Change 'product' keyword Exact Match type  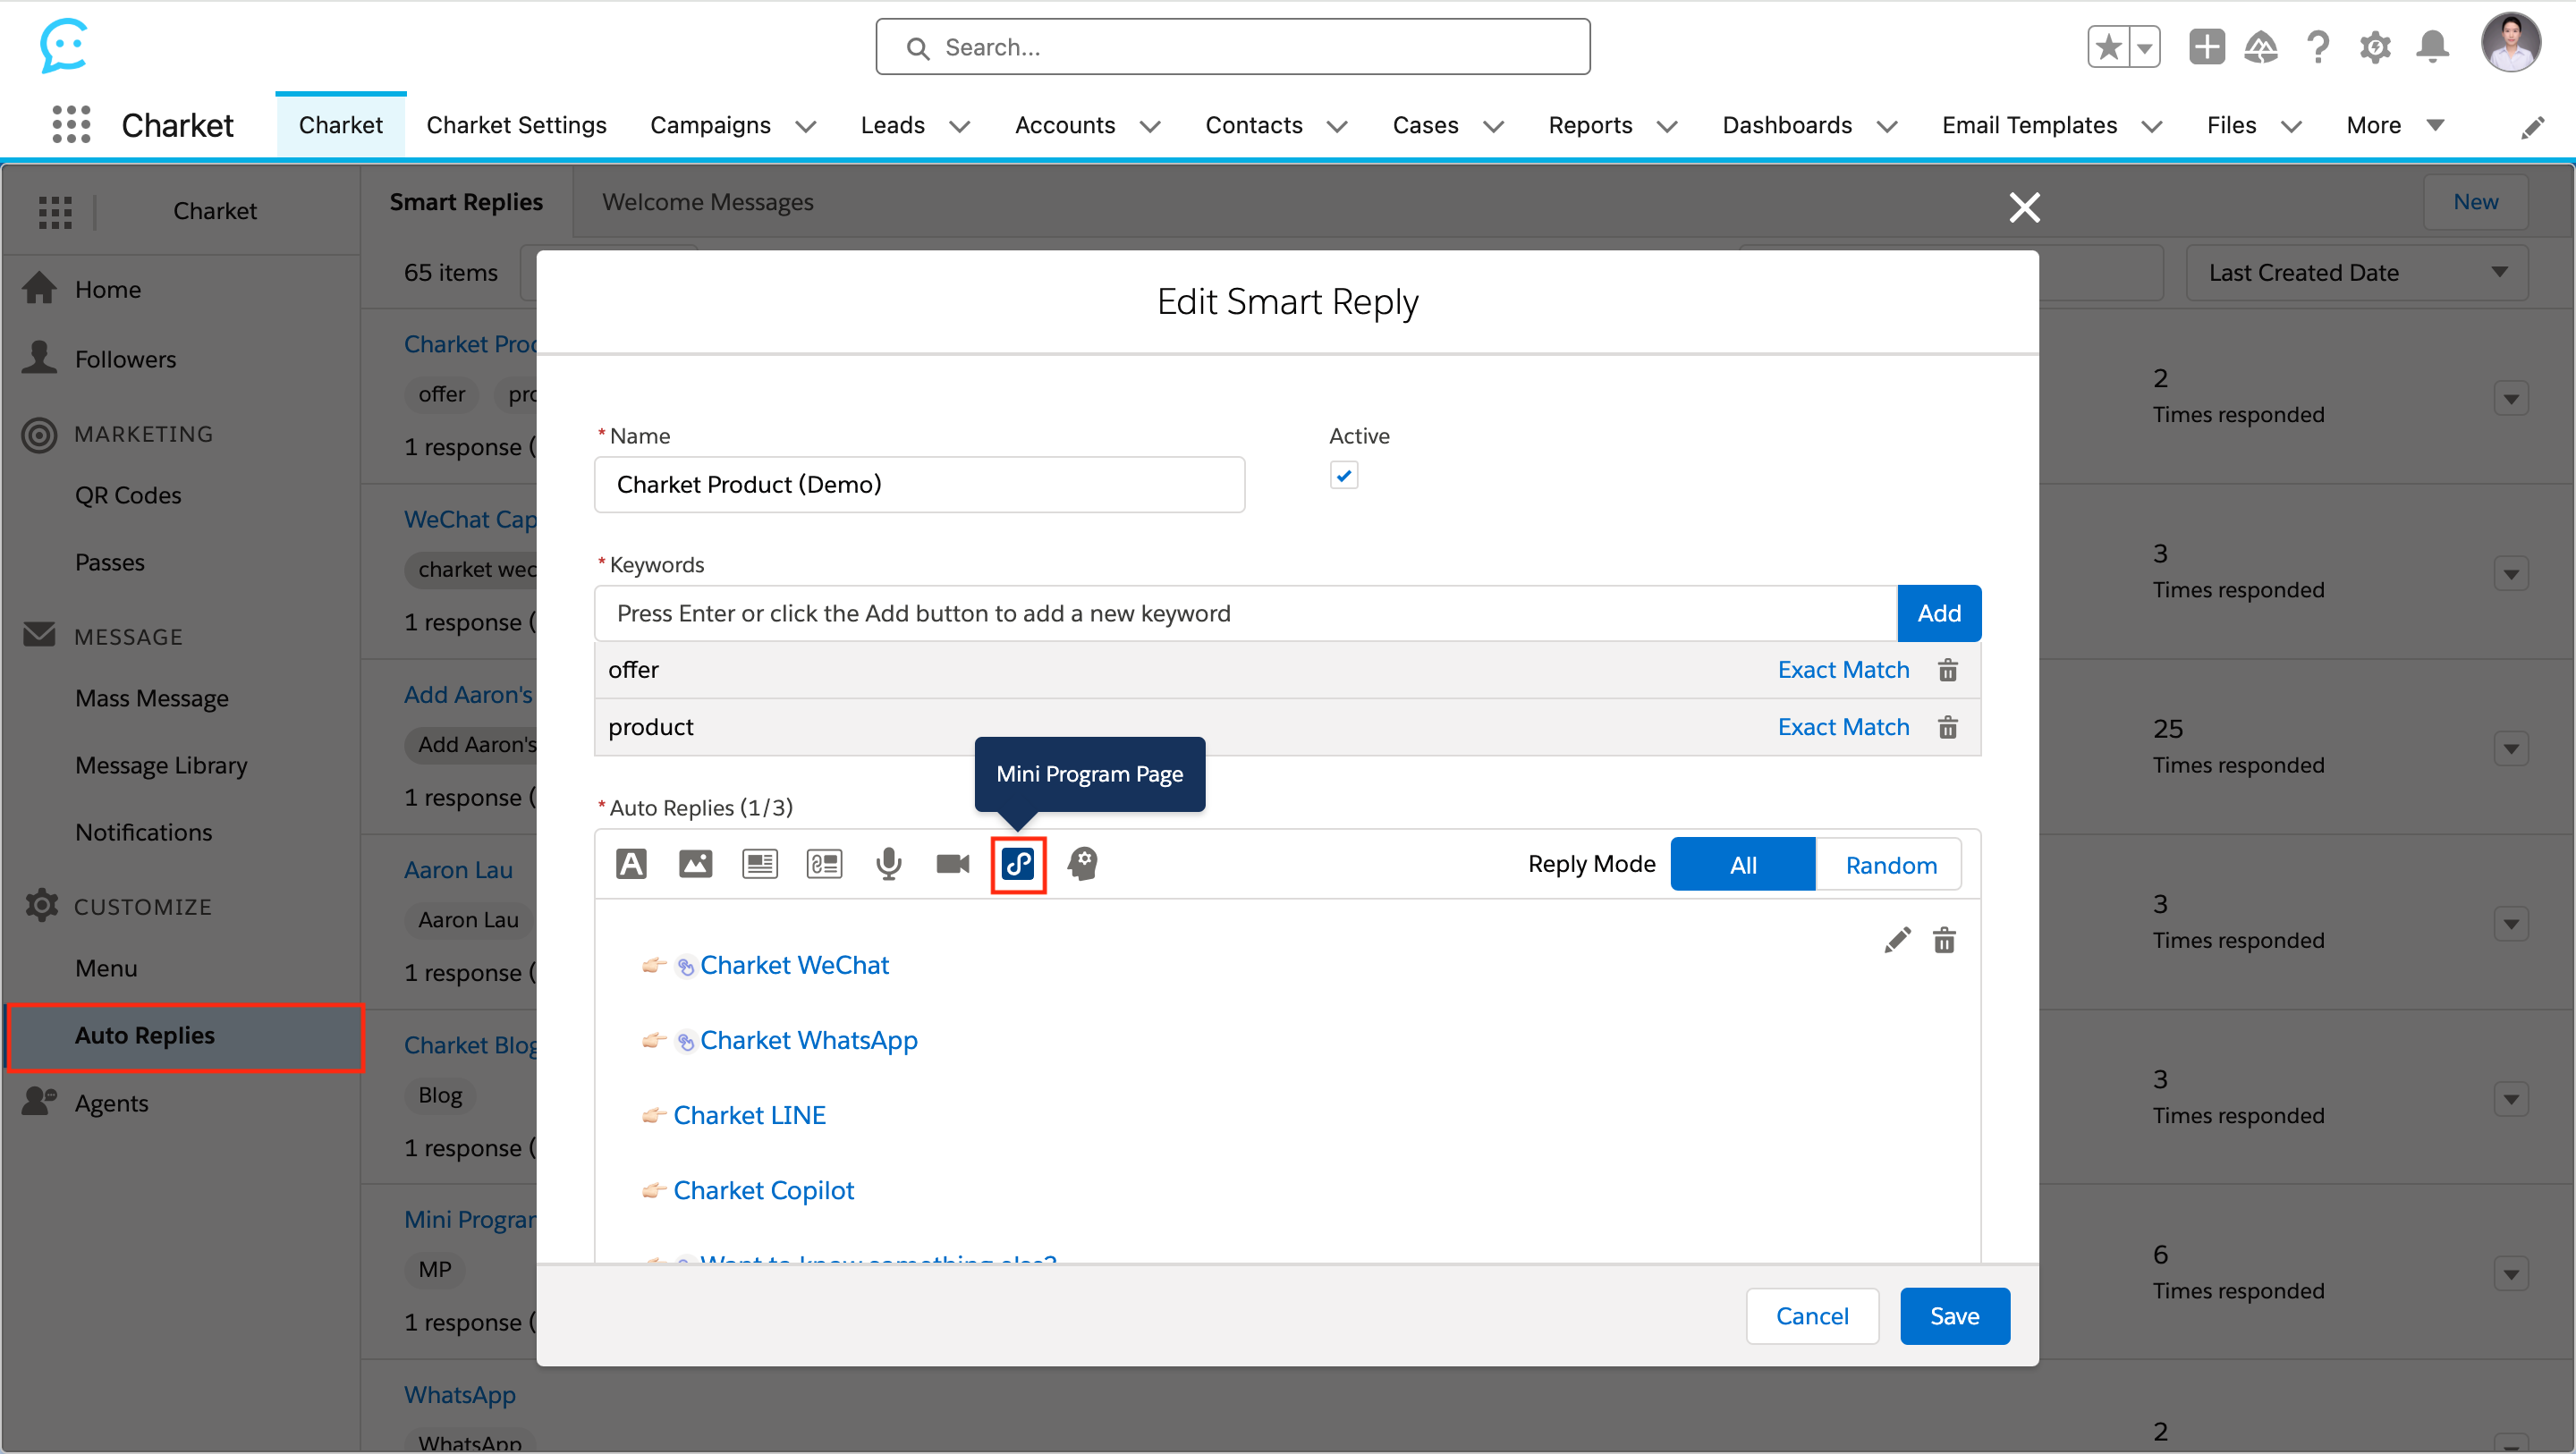(1843, 727)
